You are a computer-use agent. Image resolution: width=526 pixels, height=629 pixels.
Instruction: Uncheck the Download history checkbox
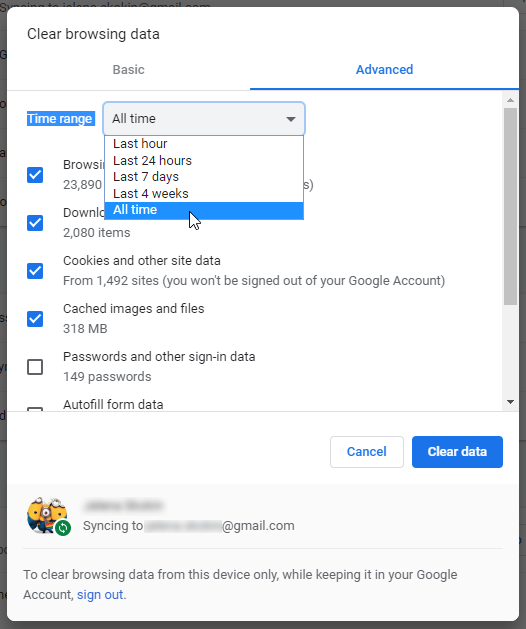35,223
